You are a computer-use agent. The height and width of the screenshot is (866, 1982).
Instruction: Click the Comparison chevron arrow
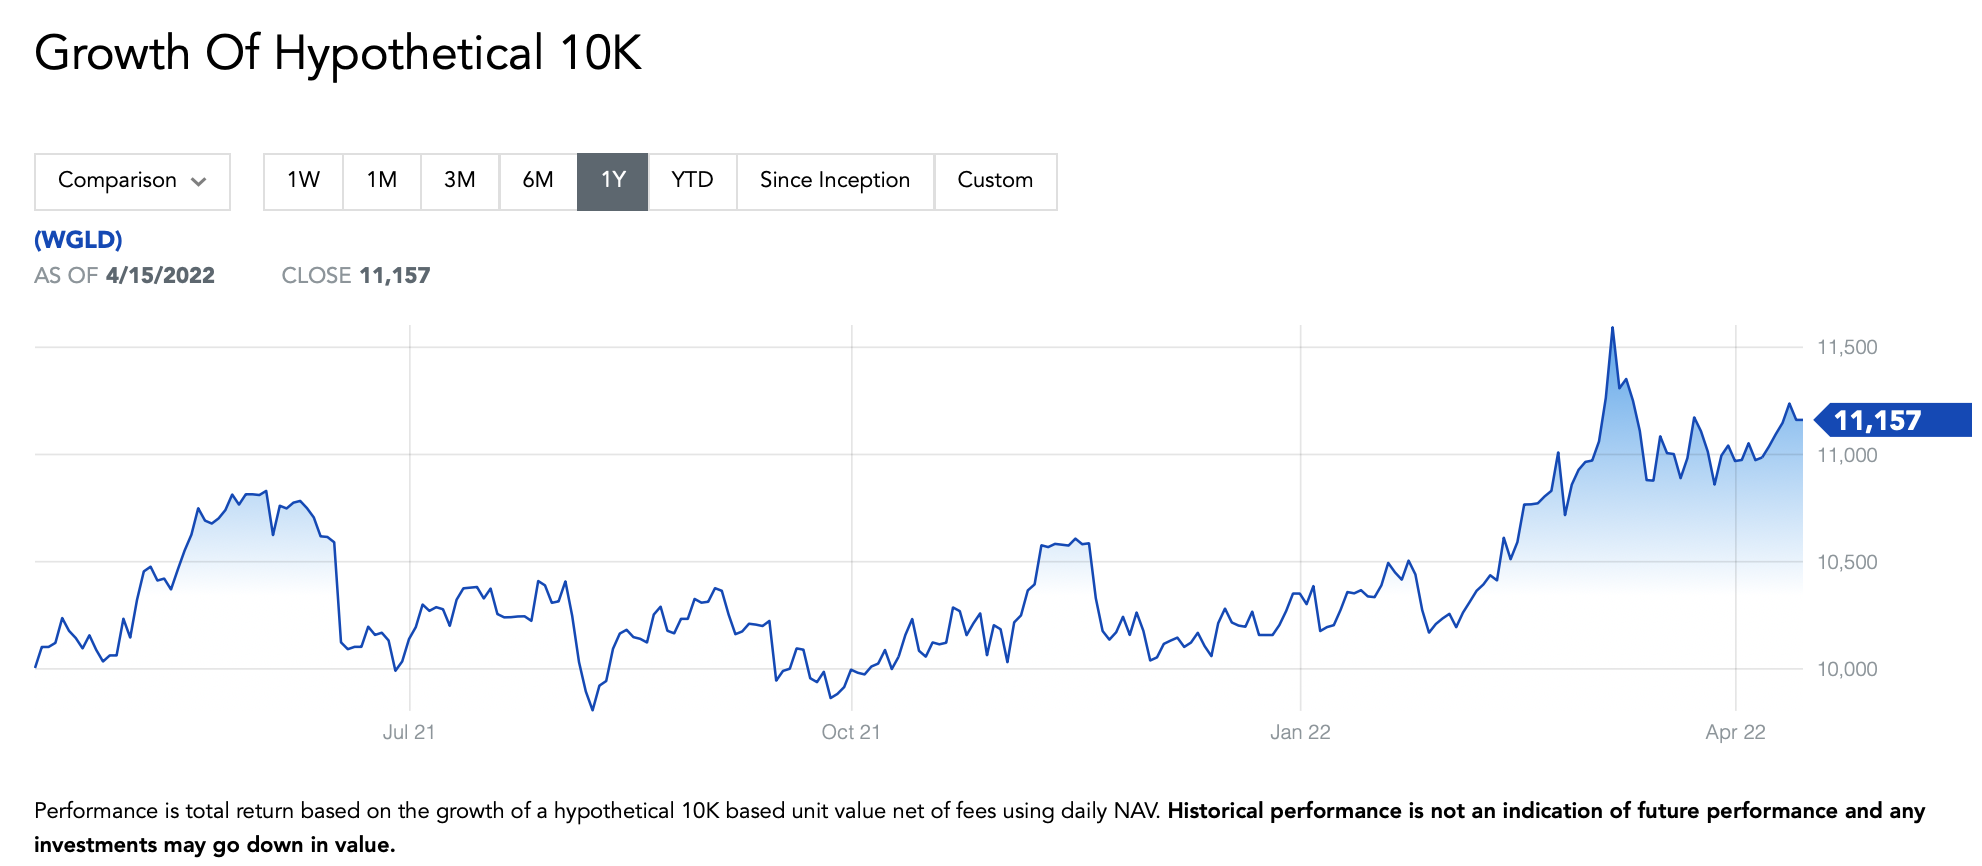click(198, 182)
